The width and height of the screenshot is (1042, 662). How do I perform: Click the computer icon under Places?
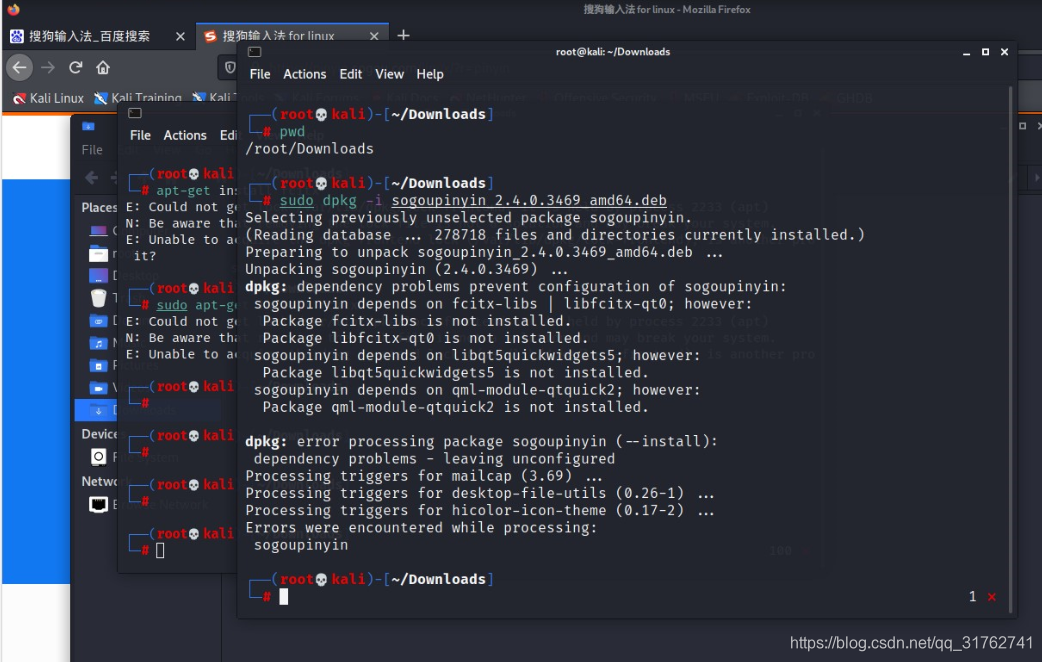(x=98, y=231)
